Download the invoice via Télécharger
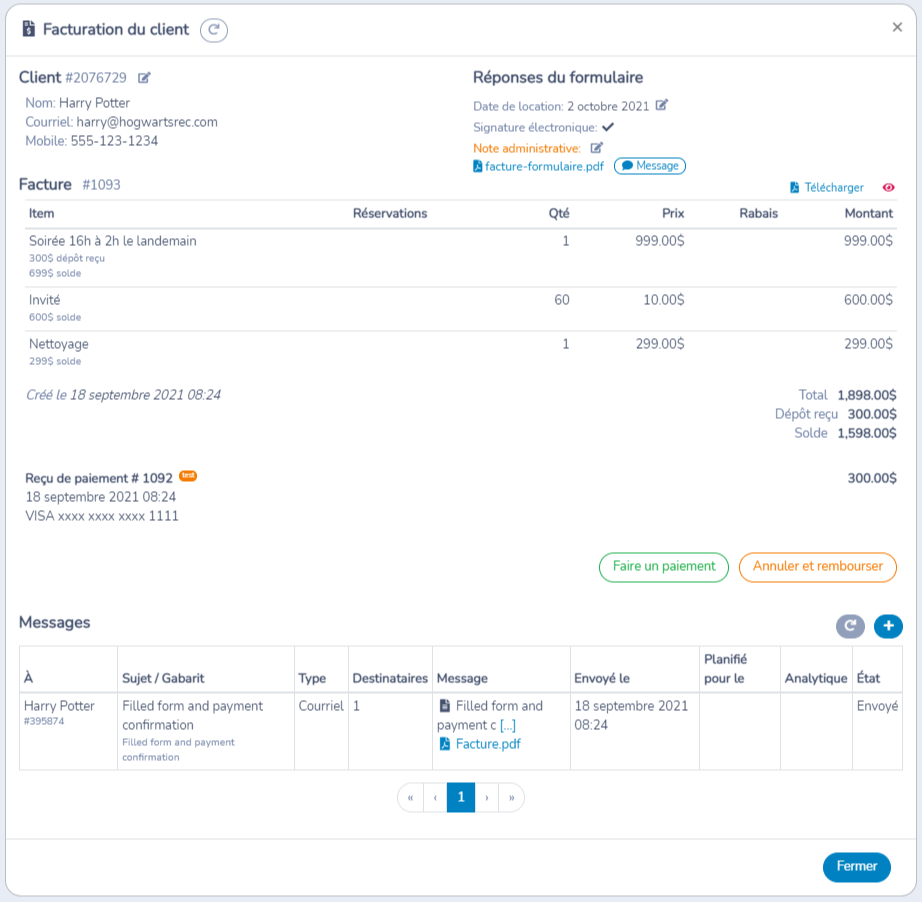The width and height of the screenshot is (922, 903). (827, 188)
